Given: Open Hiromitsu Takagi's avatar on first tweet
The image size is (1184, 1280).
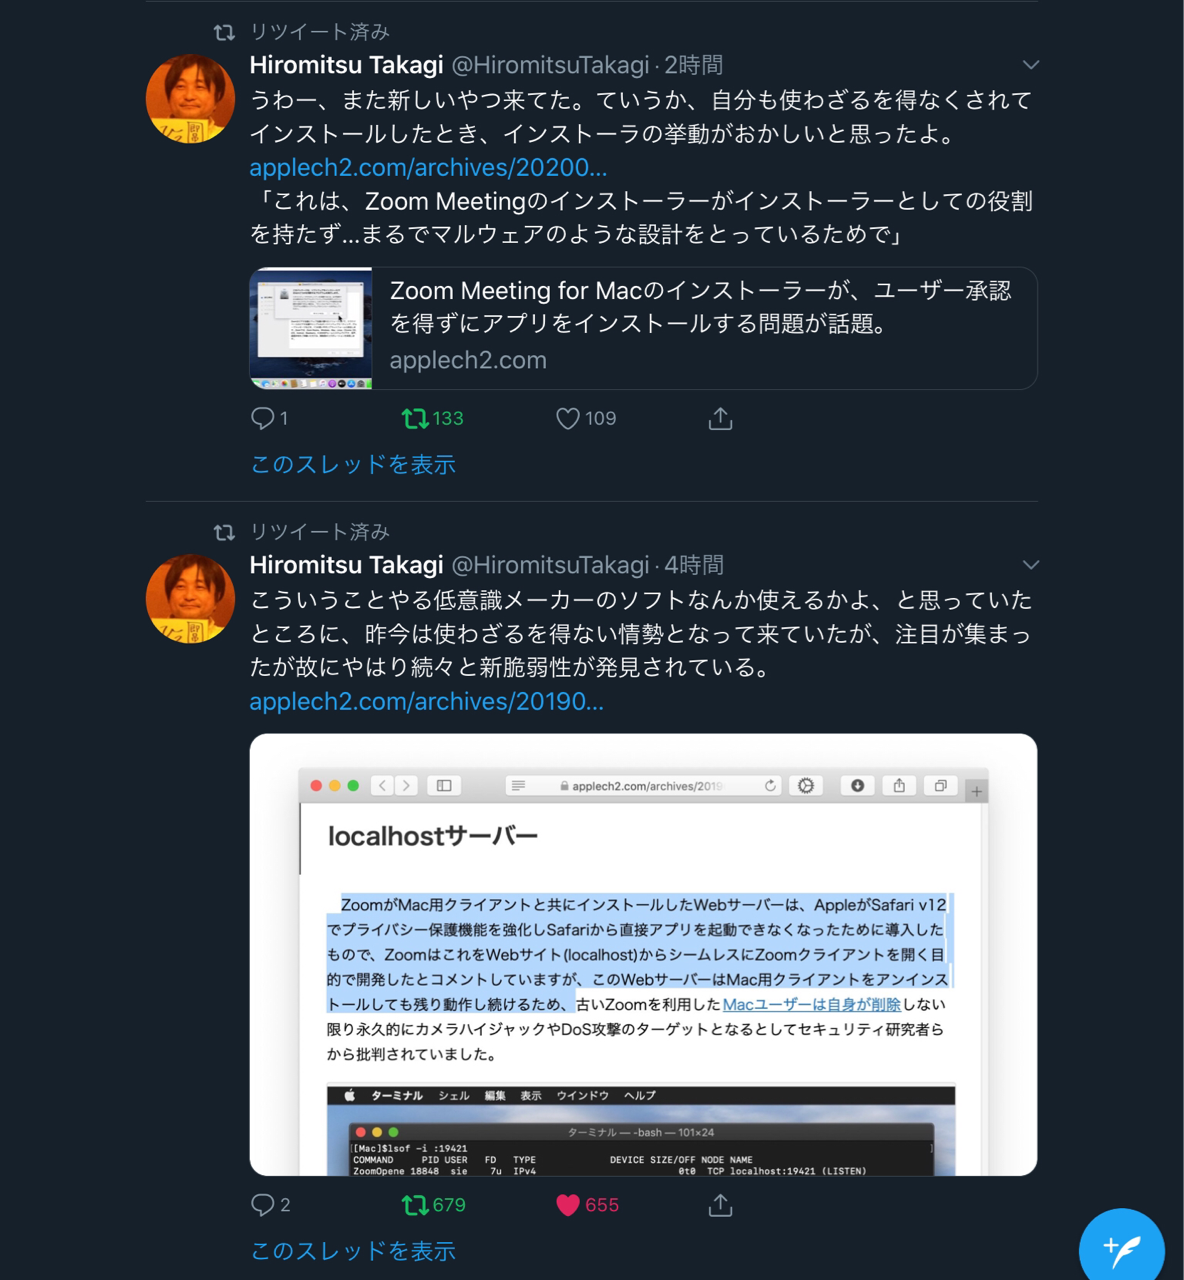Looking at the screenshot, I should coord(190,99).
